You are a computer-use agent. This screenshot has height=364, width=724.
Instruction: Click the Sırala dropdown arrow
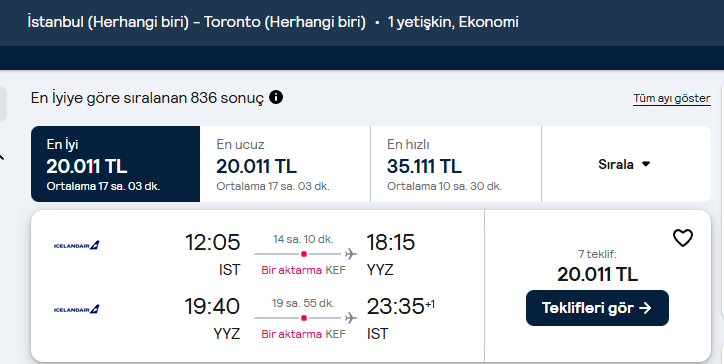tap(646, 164)
